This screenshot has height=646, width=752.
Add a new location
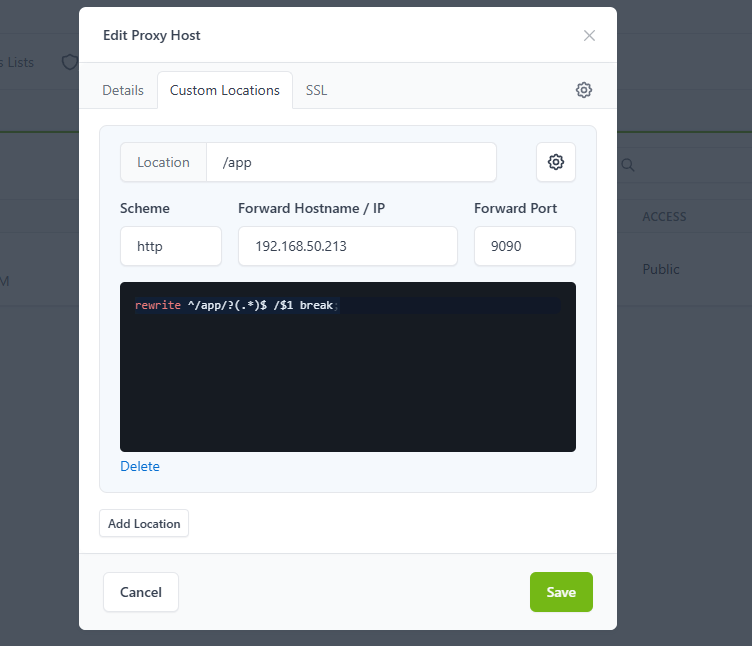pyautogui.click(x=144, y=523)
